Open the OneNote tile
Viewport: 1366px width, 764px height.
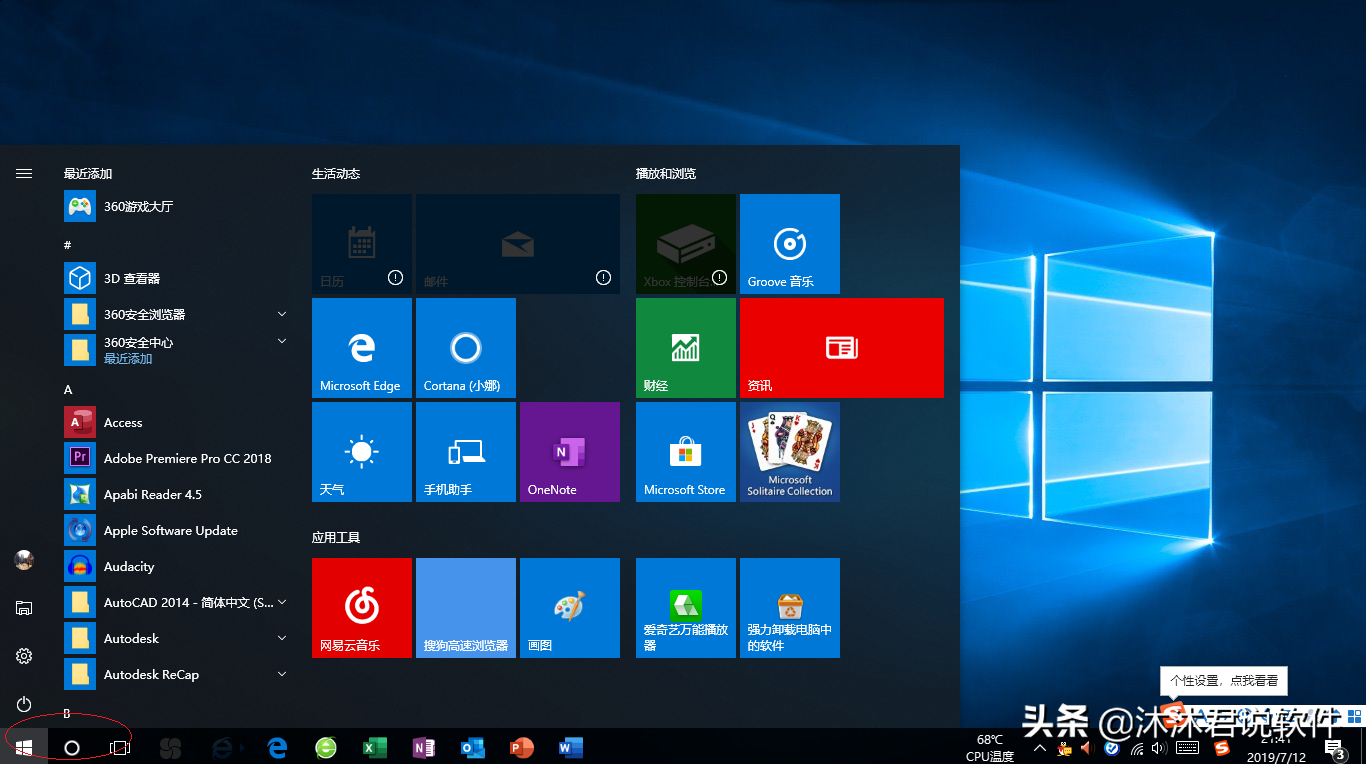tap(570, 452)
